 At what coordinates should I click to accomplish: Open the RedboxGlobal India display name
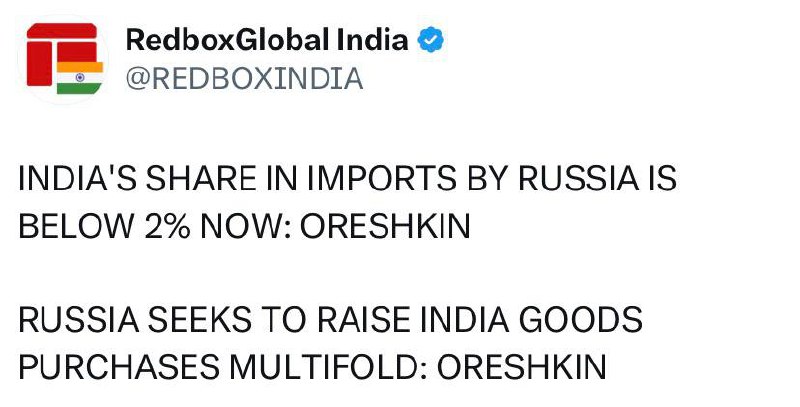267,41
